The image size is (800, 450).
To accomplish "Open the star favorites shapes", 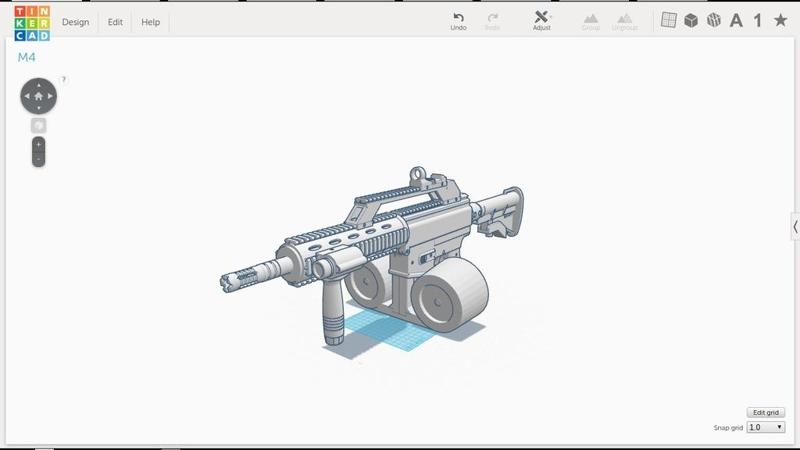I will [780, 20].
